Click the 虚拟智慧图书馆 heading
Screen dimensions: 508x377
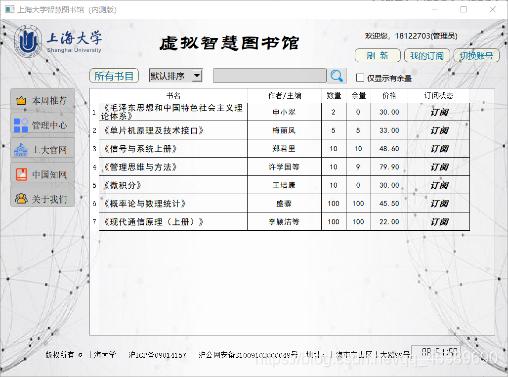click(x=229, y=43)
